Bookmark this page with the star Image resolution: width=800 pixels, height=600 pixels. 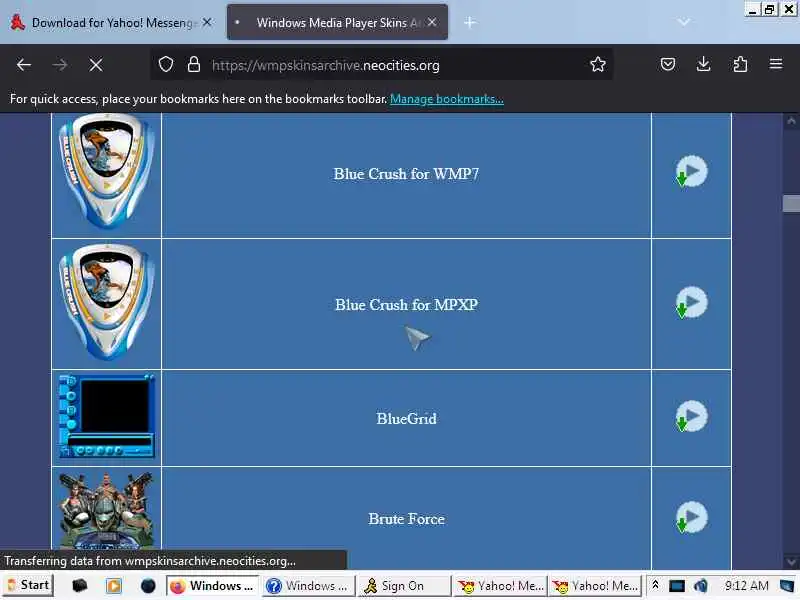[x=598, y=64]
